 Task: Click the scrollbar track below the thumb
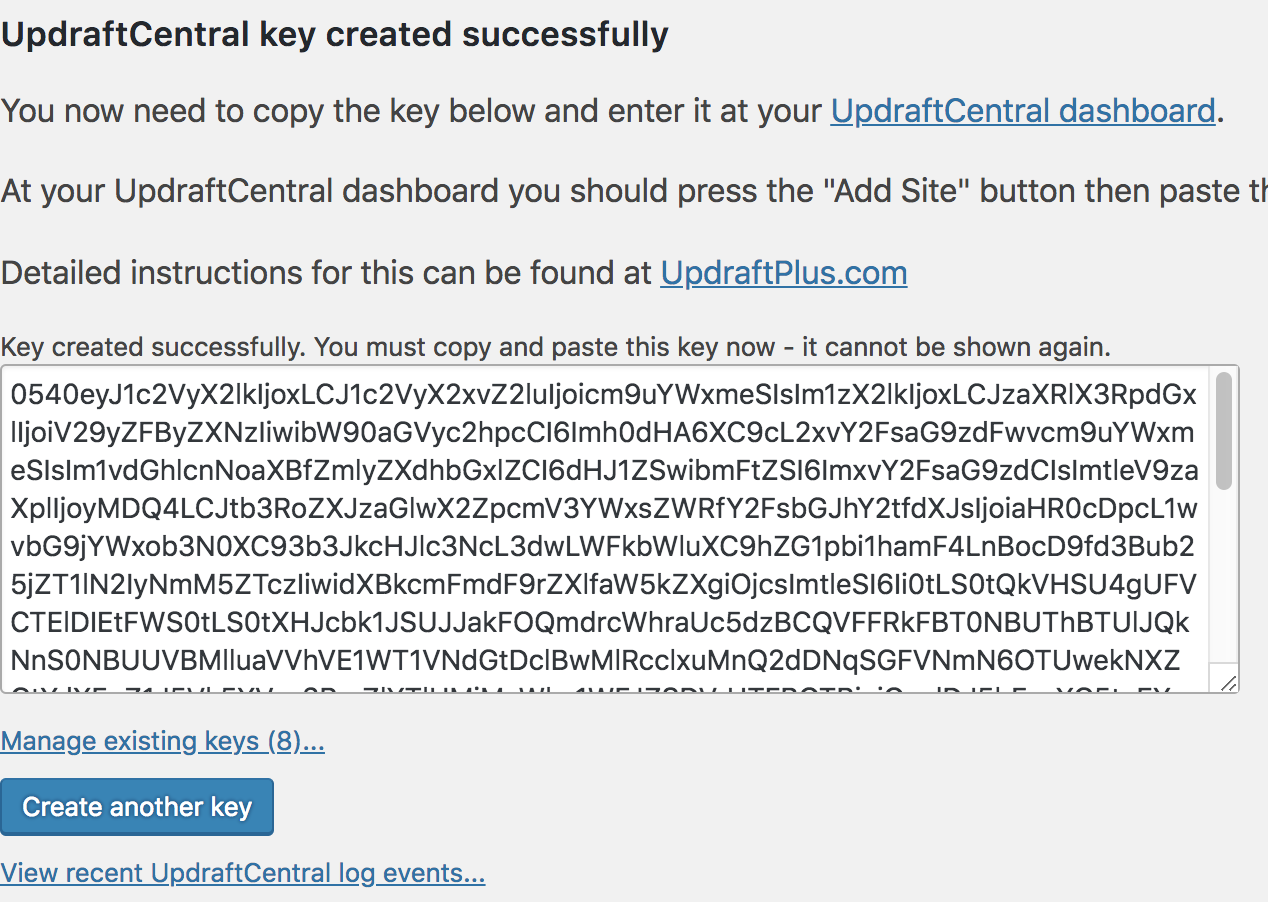(1225, 575)
